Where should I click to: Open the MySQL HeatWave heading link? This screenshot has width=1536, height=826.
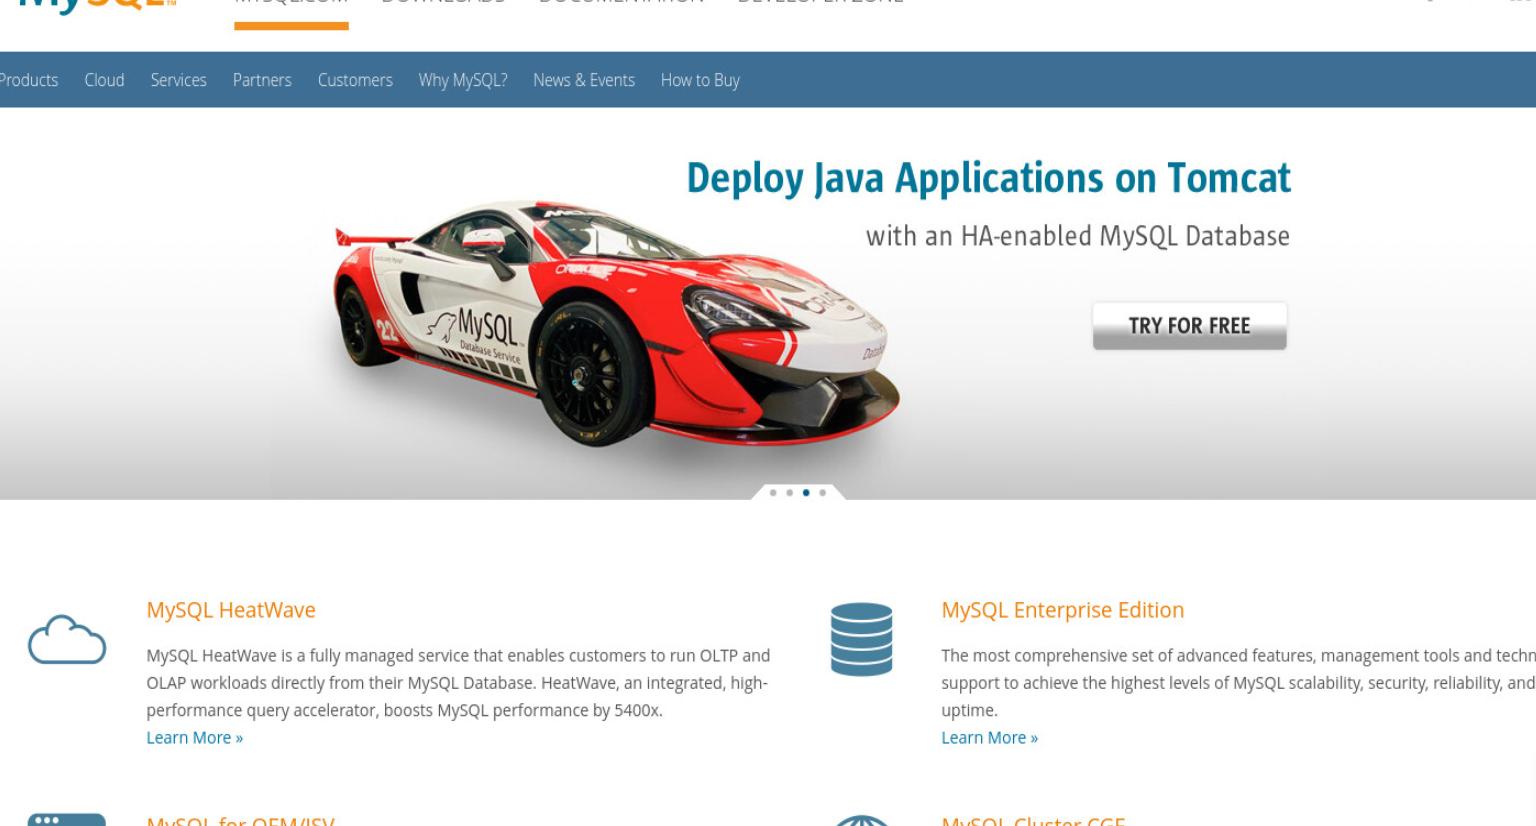tap(231, 610)
